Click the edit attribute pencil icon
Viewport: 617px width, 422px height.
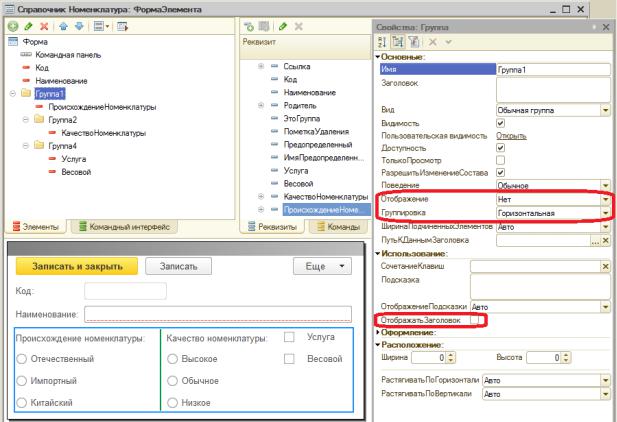click(x=283, y=26)
